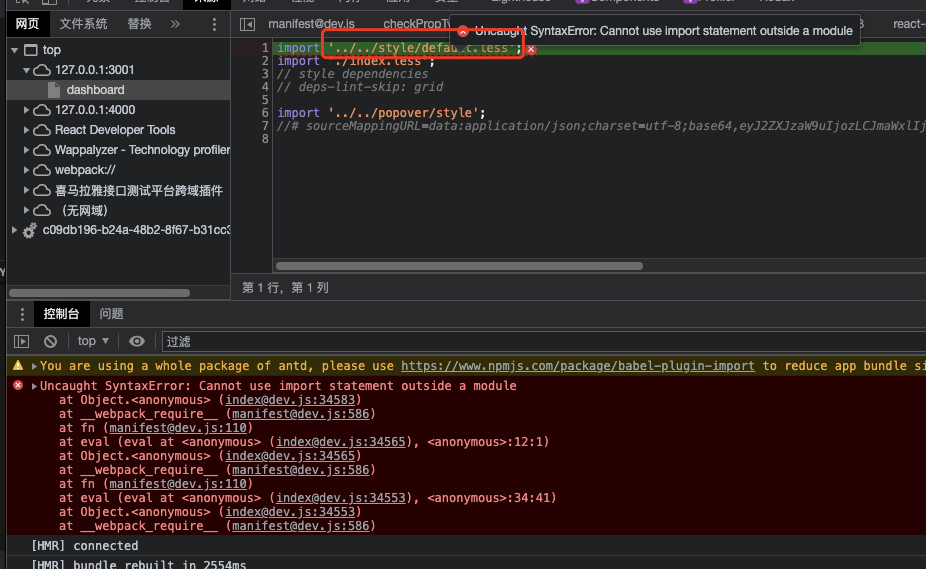
Task: Click the c09db196 worker gear icon
Action: click(30, 230)
